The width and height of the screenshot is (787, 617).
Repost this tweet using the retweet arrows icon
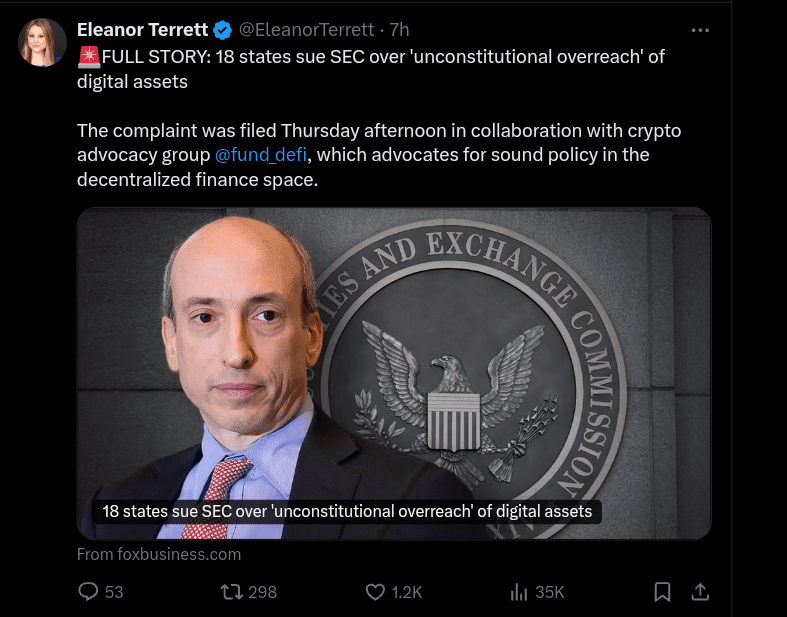[x=230, y=592]
